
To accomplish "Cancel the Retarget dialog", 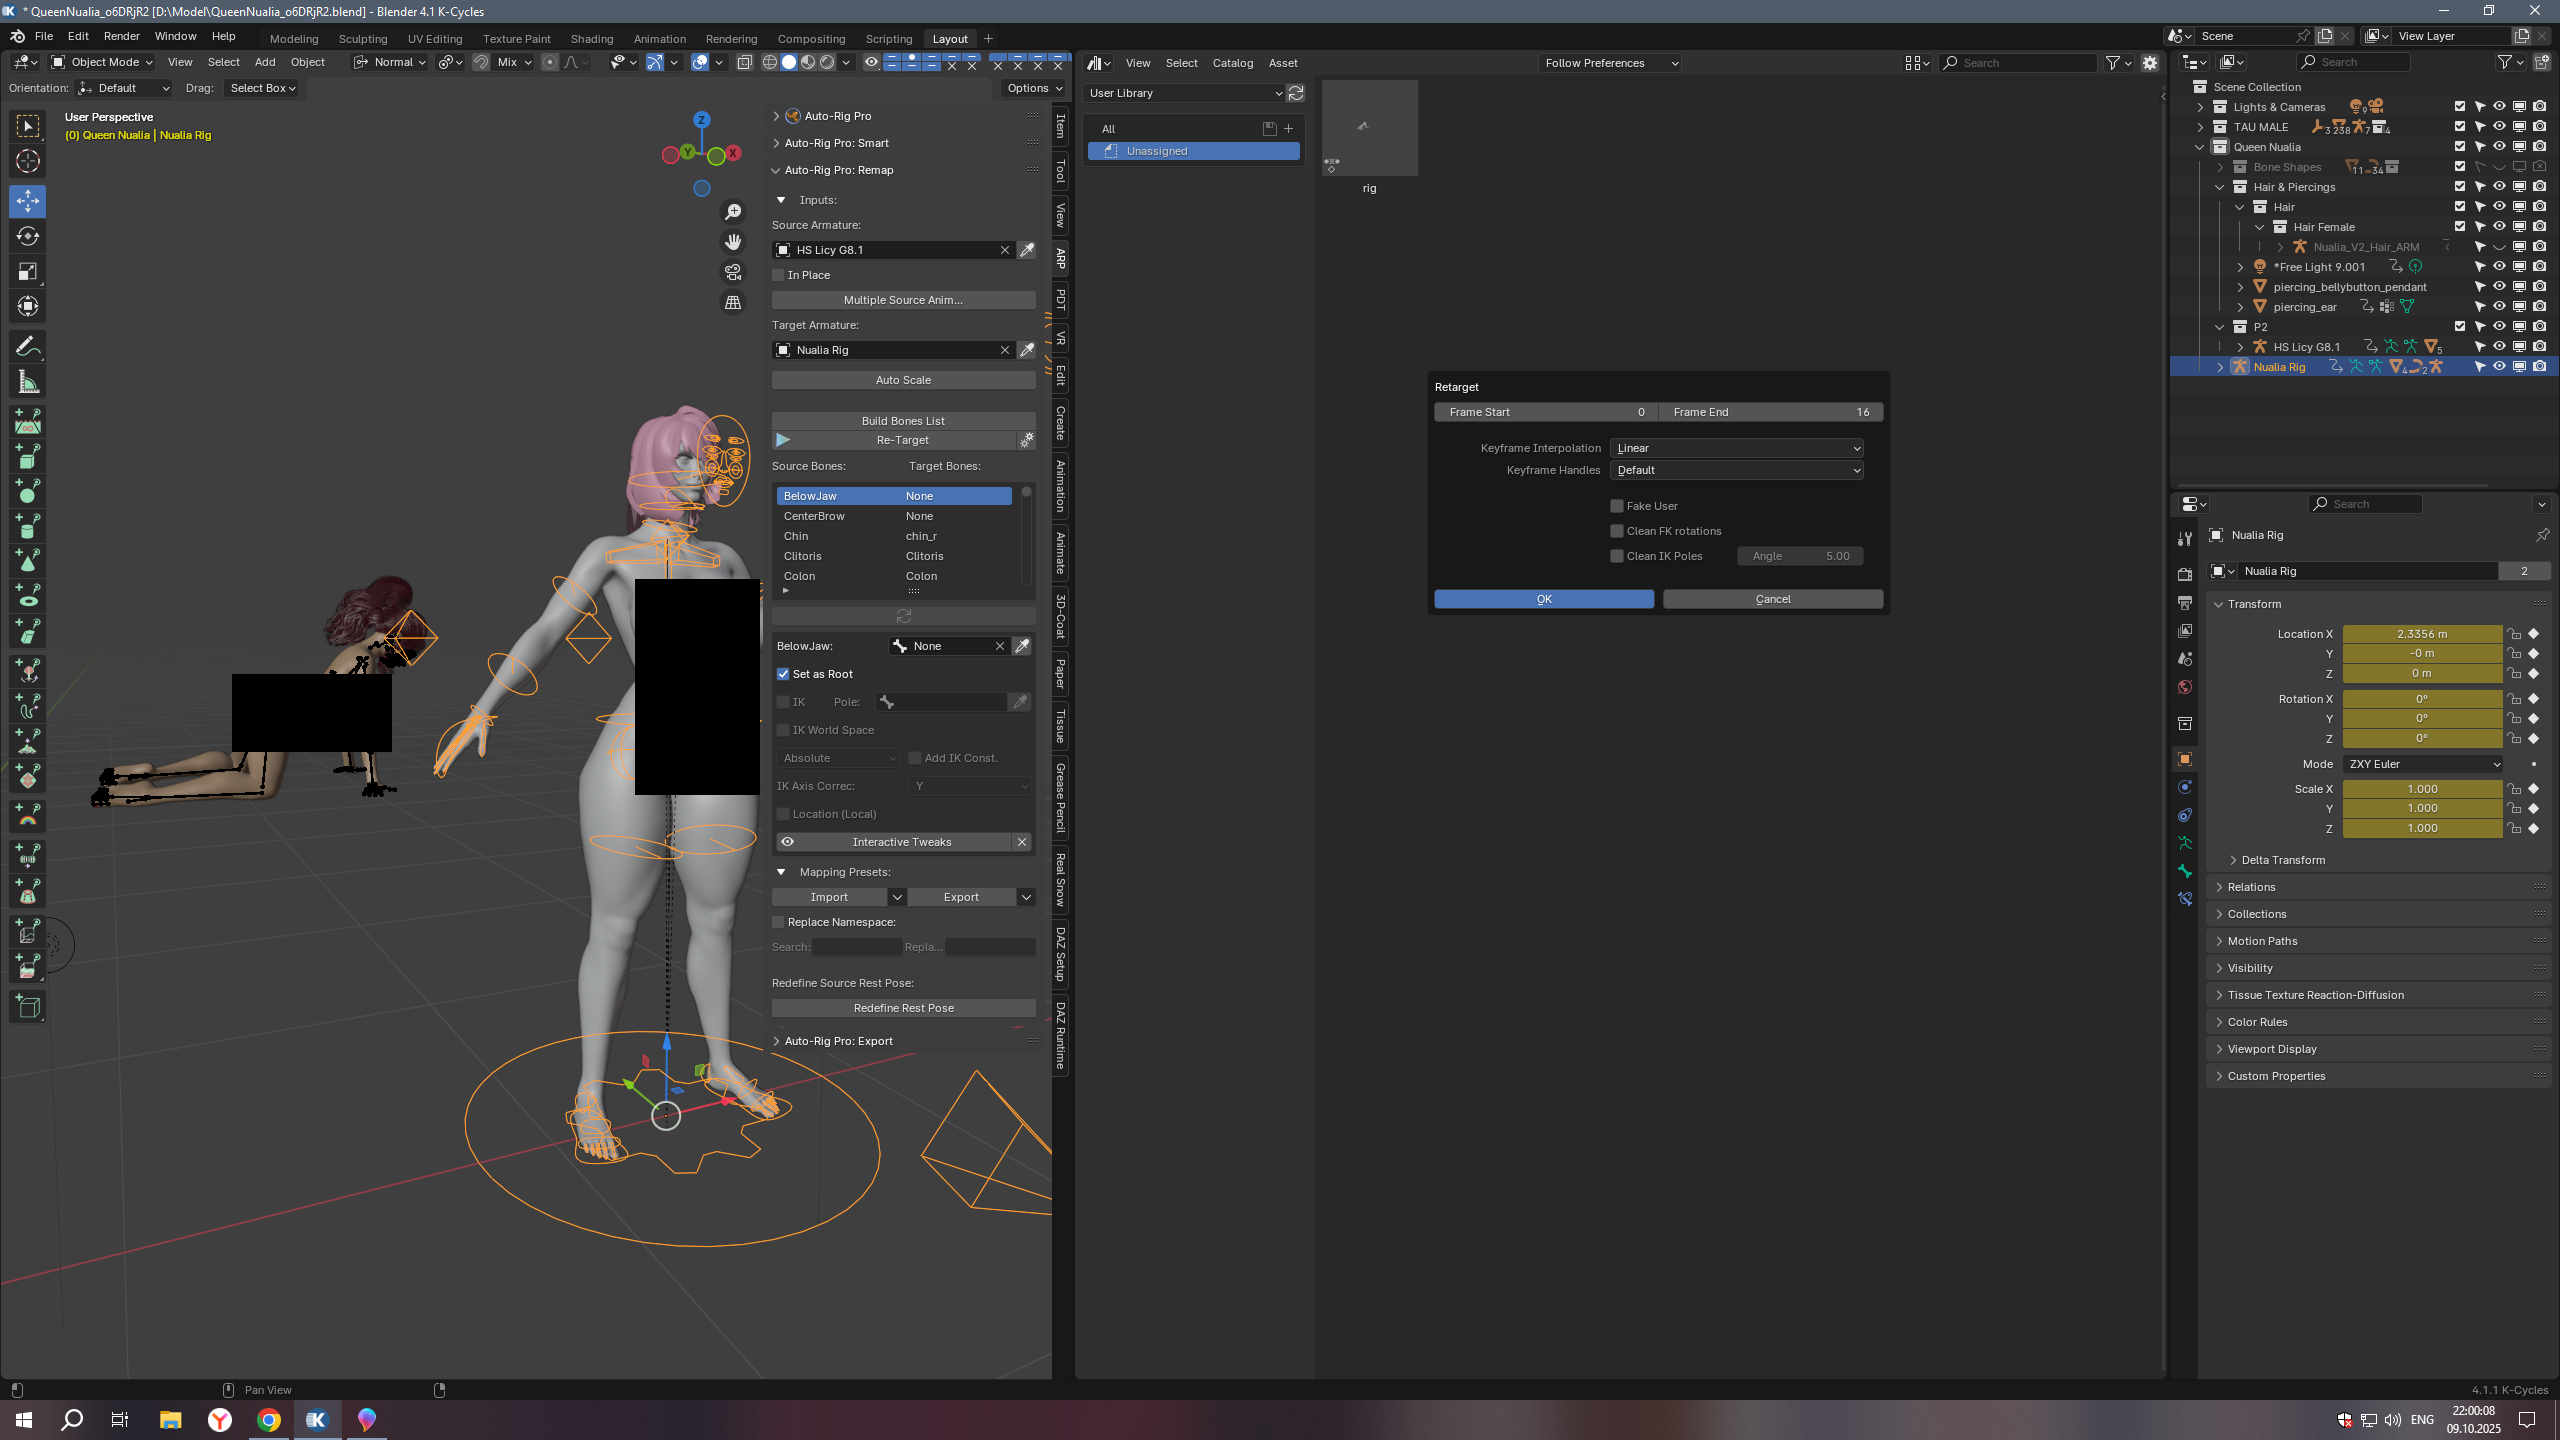I will [x=1773, y=599].
